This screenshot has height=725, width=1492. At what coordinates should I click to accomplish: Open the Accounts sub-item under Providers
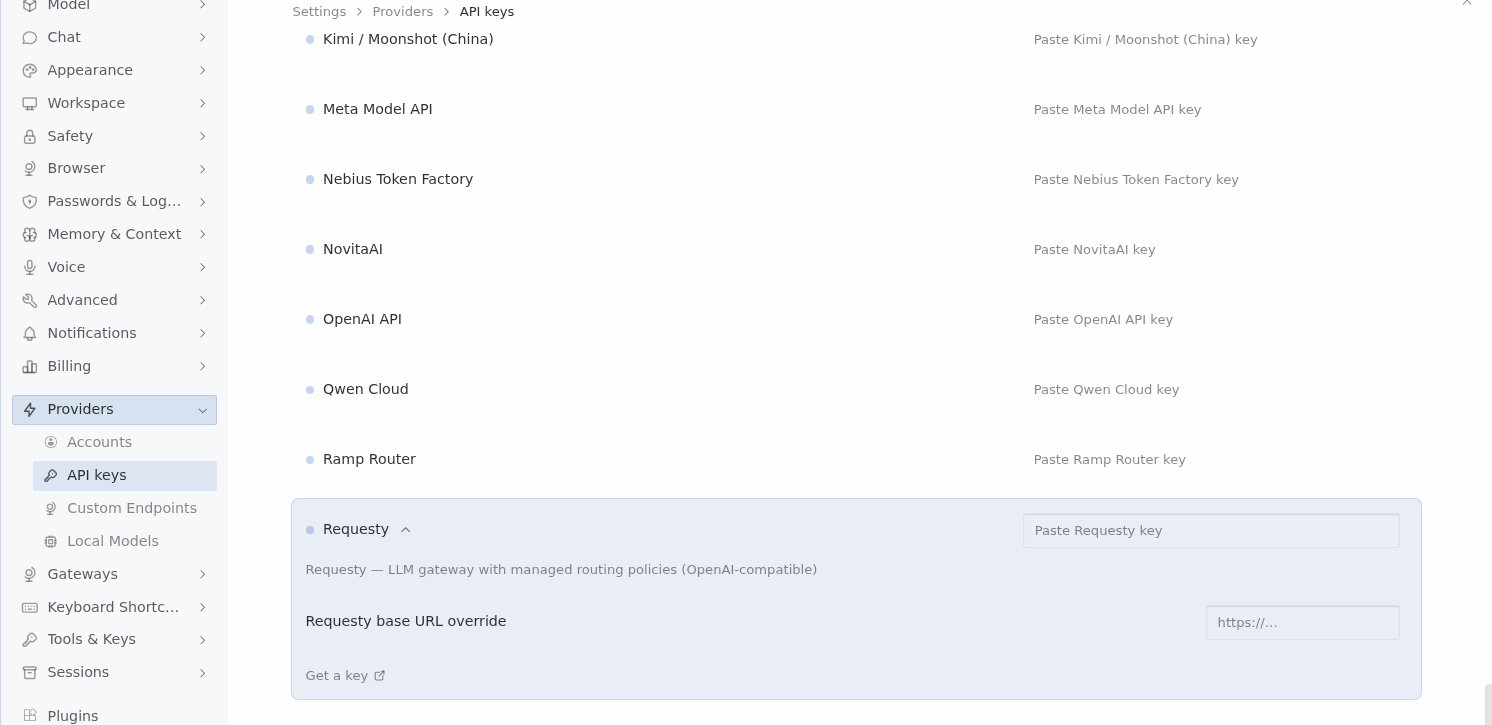click(125, 443)
